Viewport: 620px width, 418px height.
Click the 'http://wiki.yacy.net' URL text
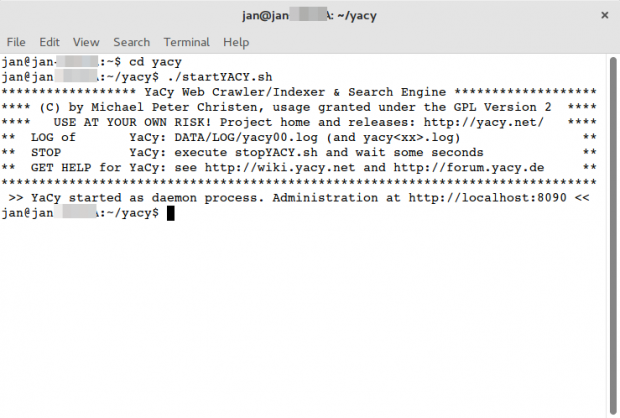pos(280,167)
